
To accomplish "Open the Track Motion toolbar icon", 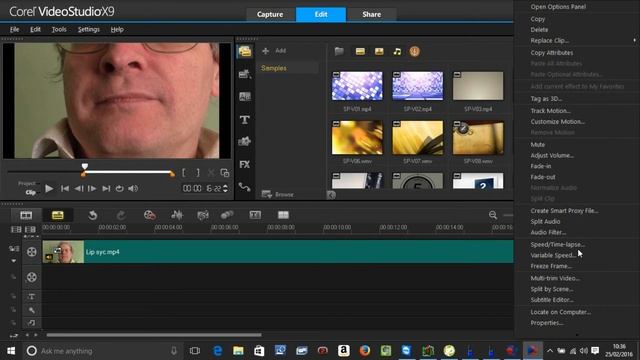I will [227, 215].
